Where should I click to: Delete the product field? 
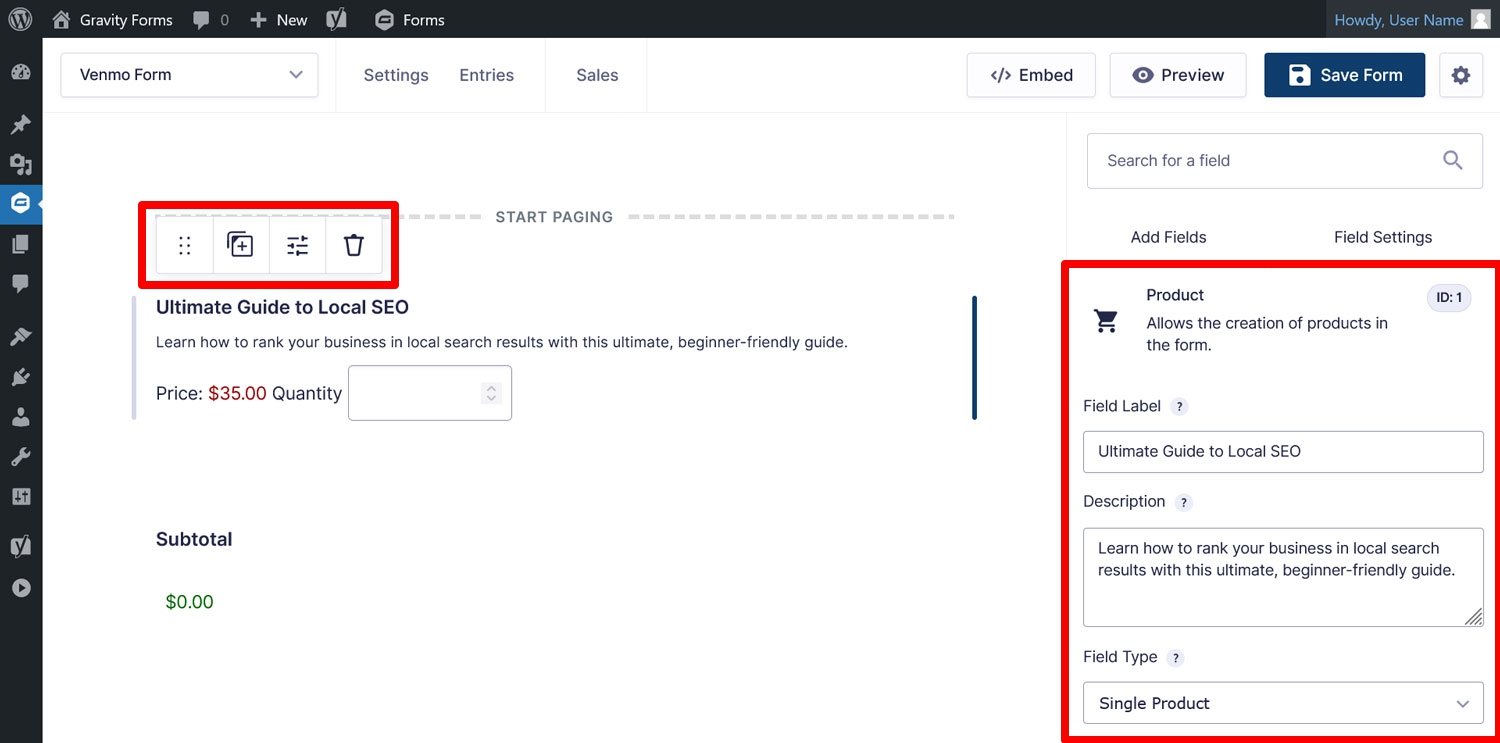[354, 245]
